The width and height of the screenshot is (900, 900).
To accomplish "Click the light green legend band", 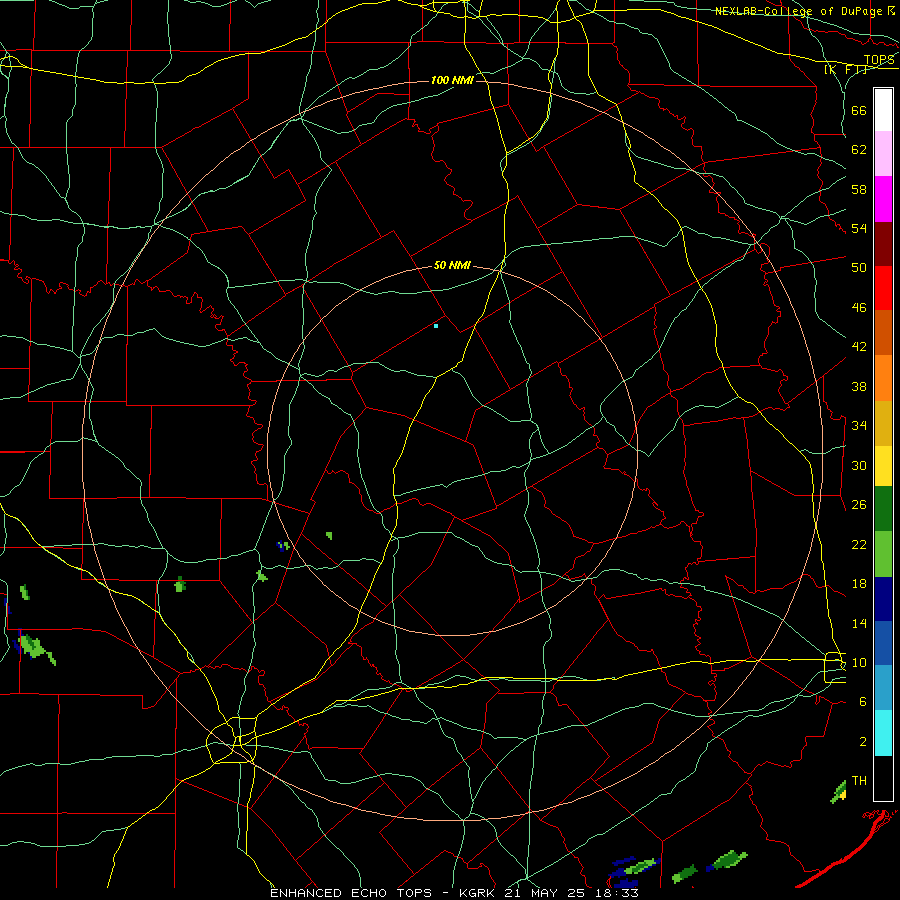I will (883, 554).
